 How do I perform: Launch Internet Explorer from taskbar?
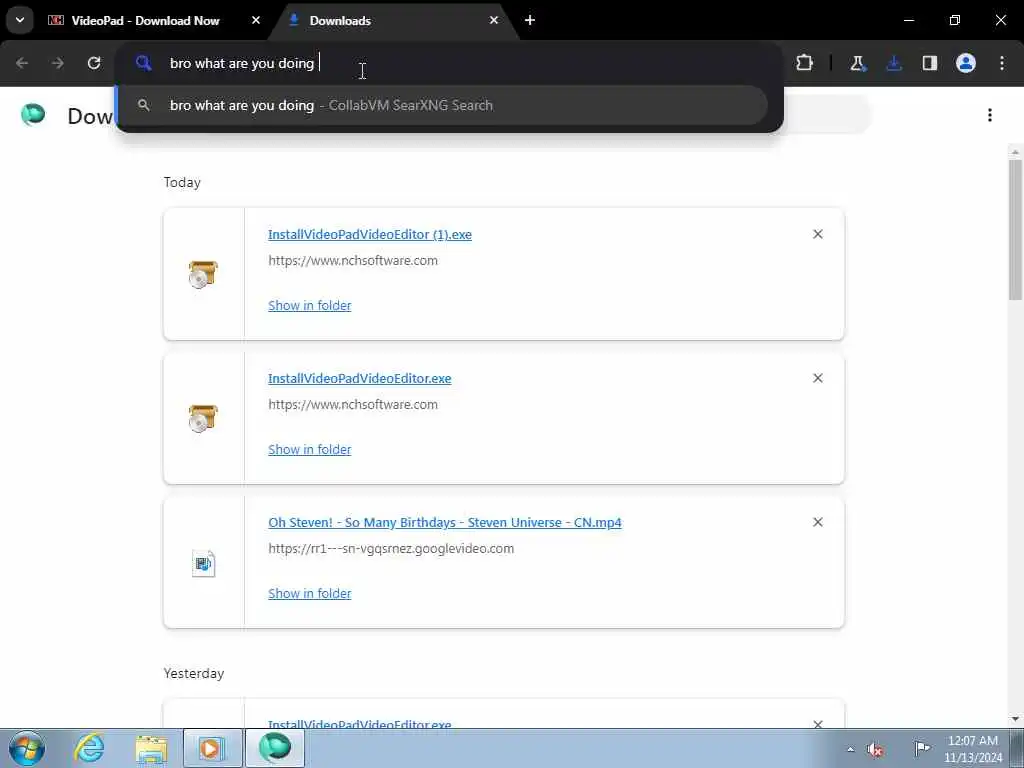click(89, 748)
